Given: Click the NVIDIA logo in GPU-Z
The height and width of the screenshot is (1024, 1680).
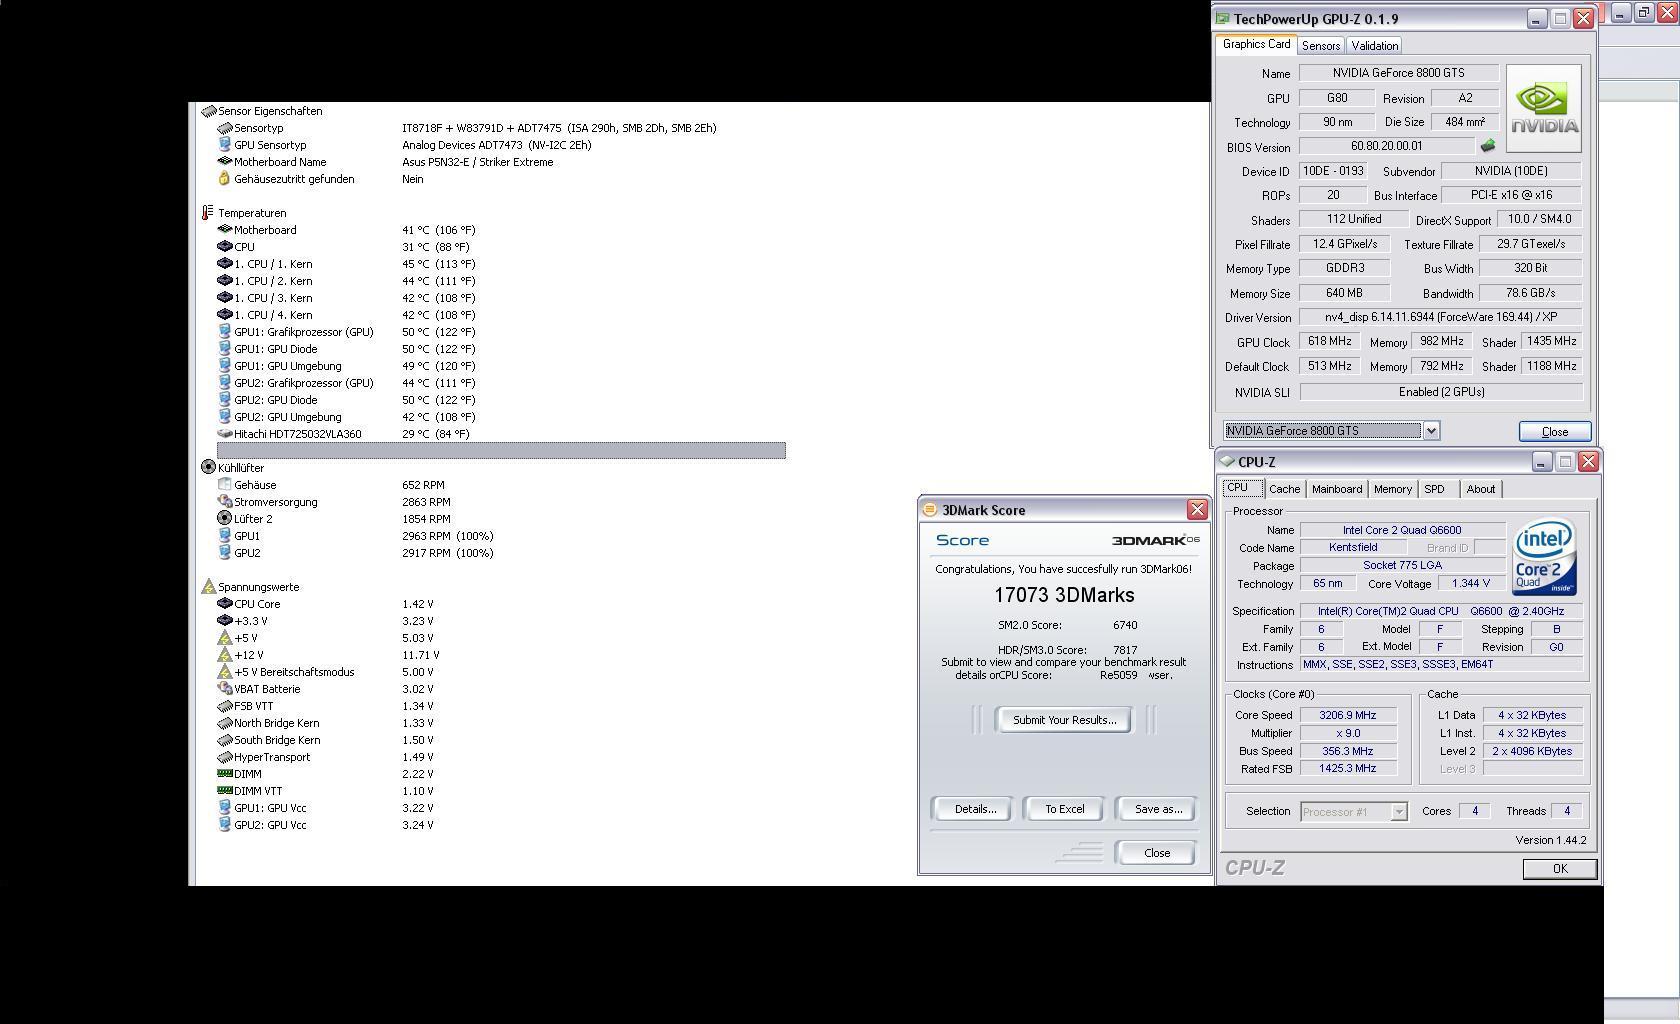Looking at the screenshot, I should click(x=1544, y=108).
